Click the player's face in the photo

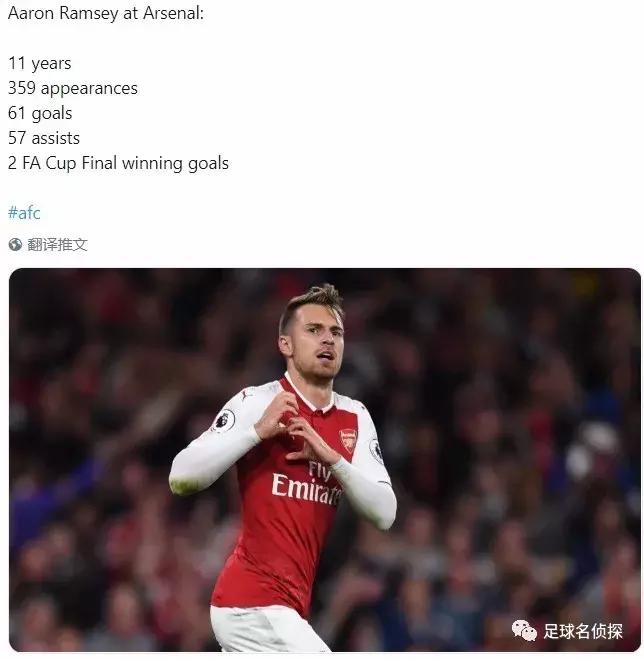[313, 343]
